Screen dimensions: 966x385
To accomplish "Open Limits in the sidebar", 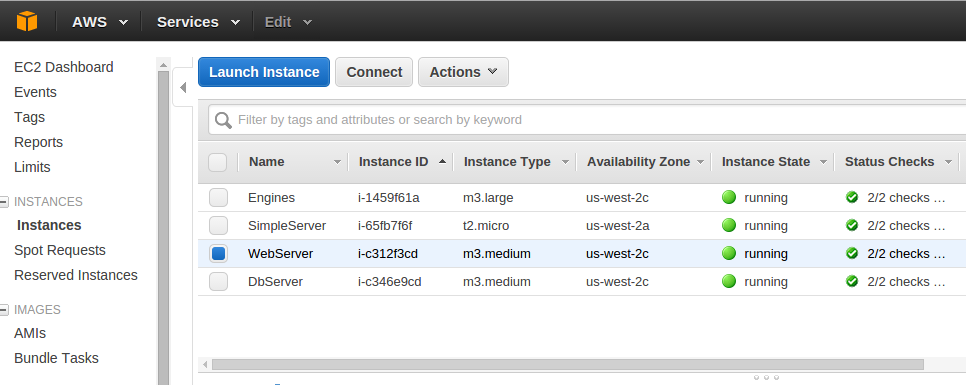I will [x=32, y=168].
